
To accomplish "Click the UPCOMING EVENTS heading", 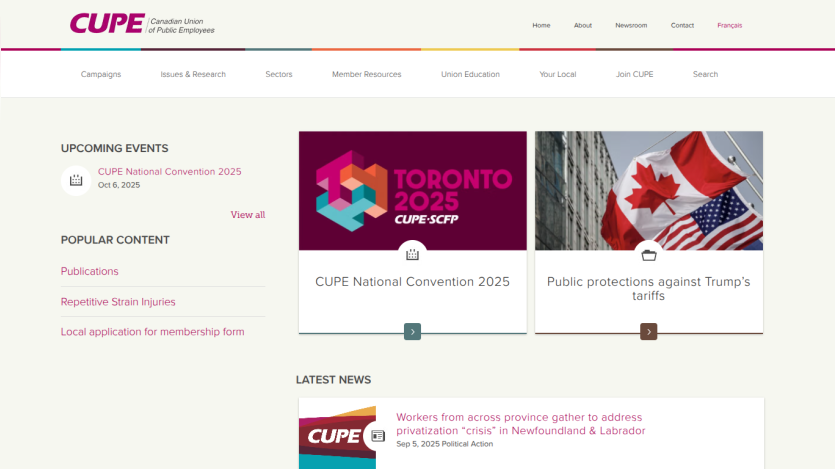I will pyautogui.click(x=114, y=149).
